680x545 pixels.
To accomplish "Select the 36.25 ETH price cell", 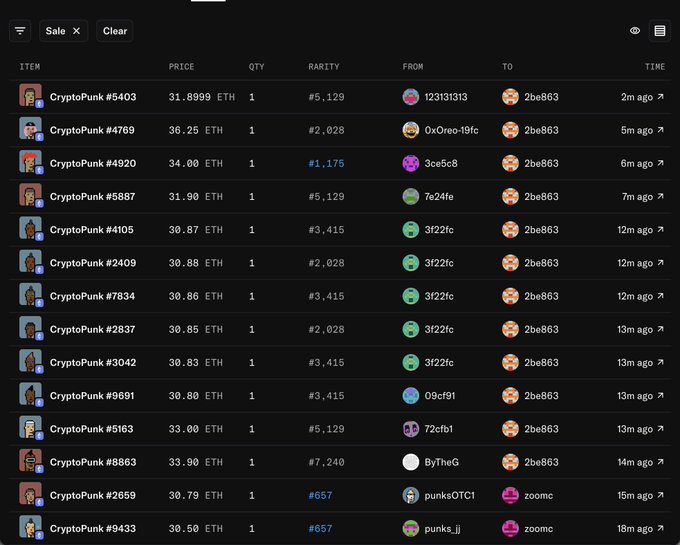I will coord(196,130).
